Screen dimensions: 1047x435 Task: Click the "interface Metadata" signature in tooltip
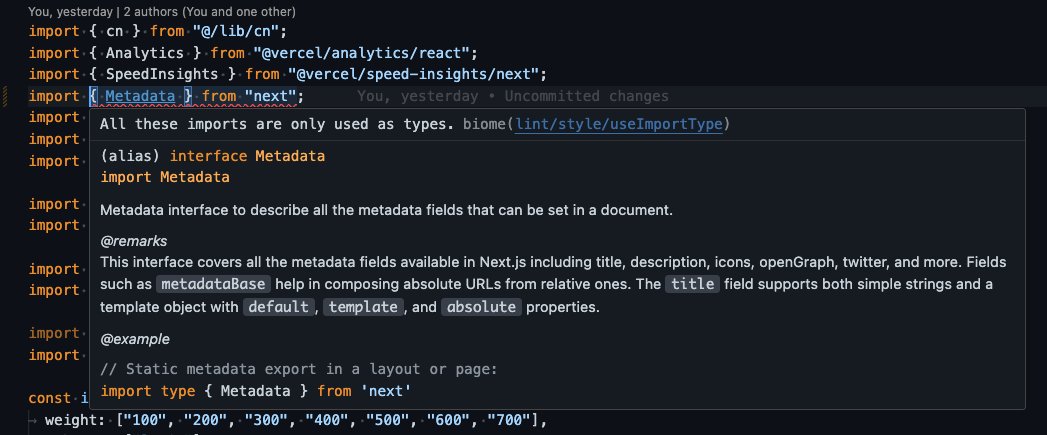247,156
